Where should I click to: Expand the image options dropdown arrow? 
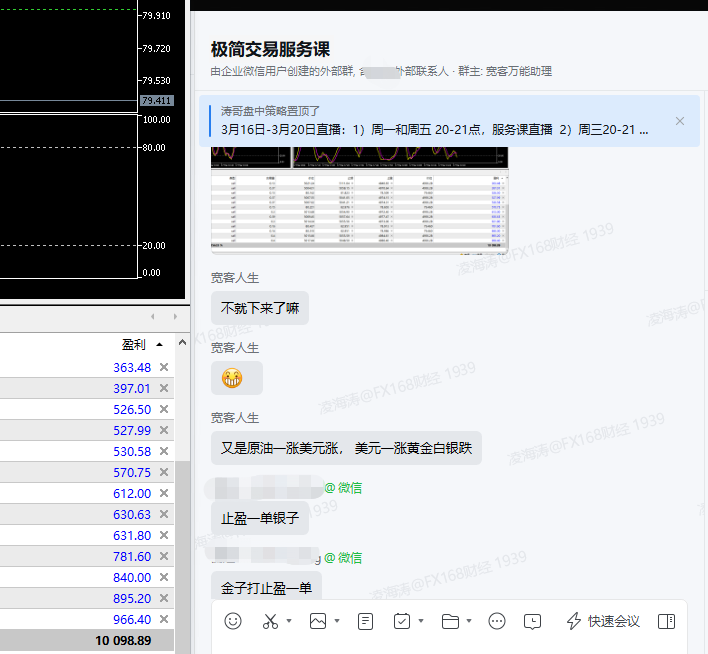coord(337,621)
